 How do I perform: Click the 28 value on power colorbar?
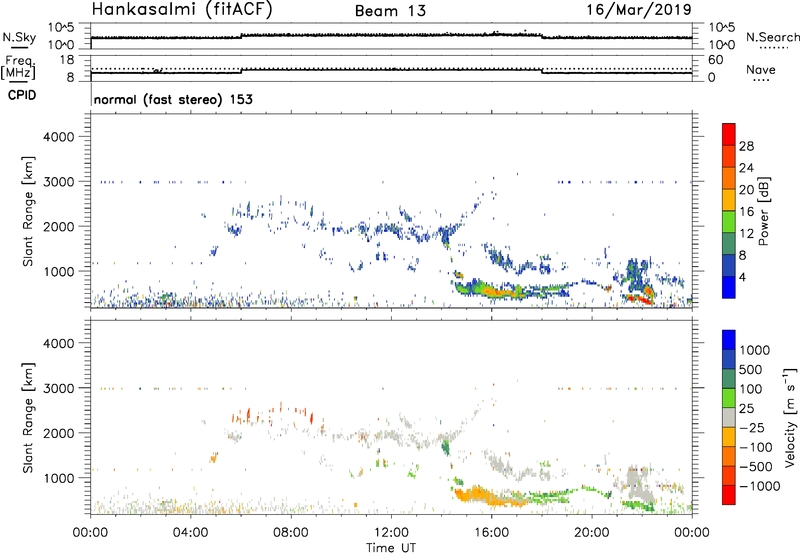click(746, 146)
